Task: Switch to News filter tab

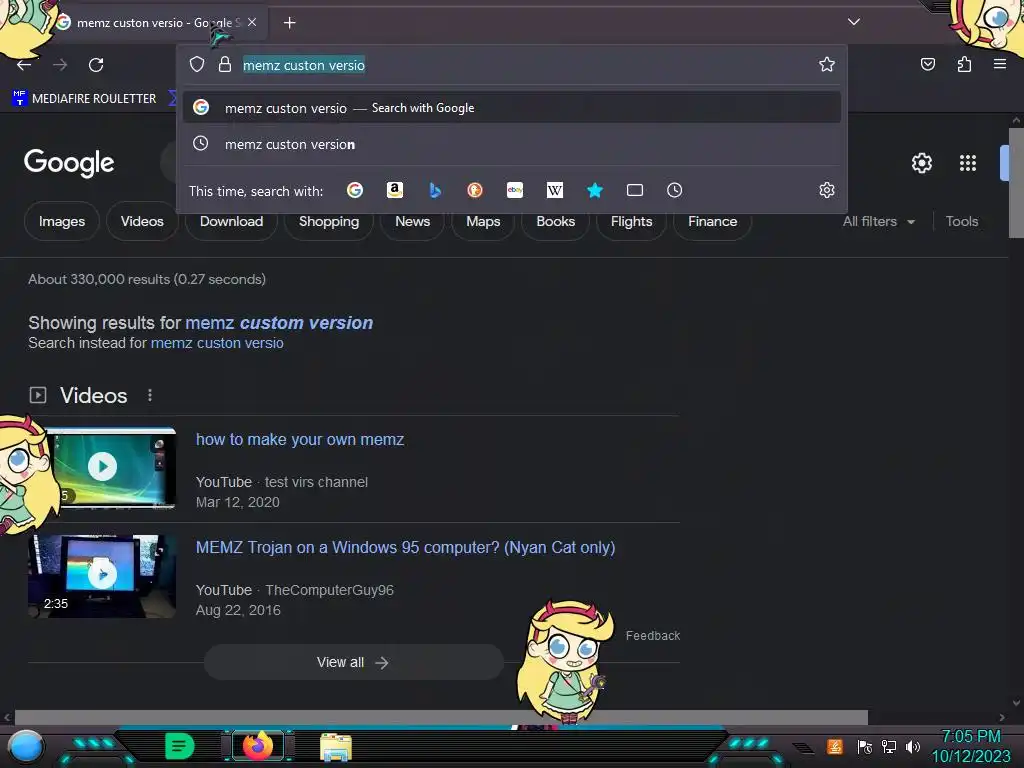Action: pyautogui.click(x=413, y=221)
